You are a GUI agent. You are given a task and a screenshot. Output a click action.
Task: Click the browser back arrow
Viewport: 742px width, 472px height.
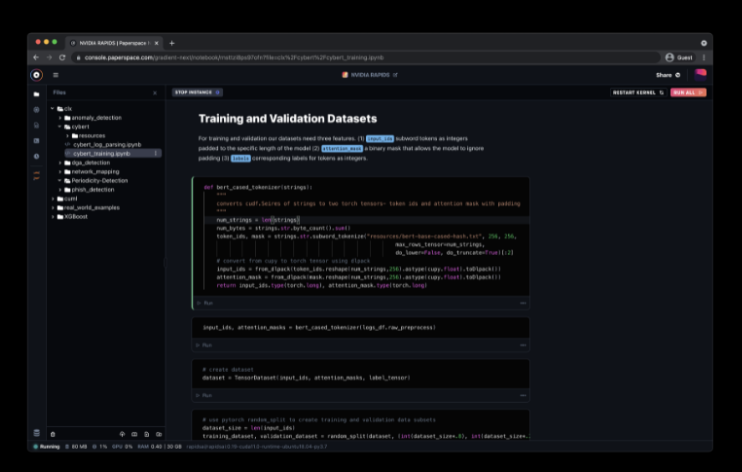(x=36, y=57)
